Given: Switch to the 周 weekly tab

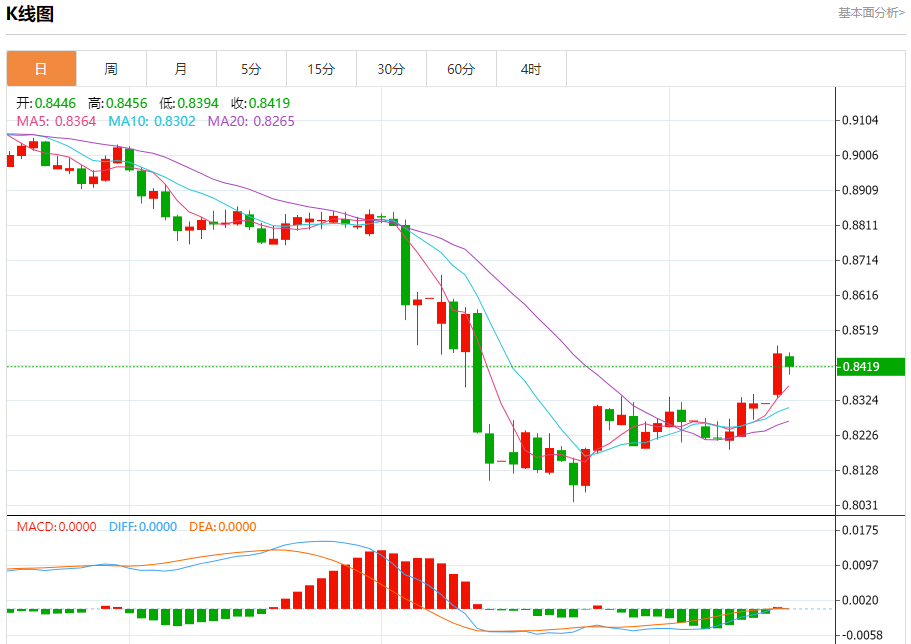Looking at the screenshot, I should click(111, 69).
